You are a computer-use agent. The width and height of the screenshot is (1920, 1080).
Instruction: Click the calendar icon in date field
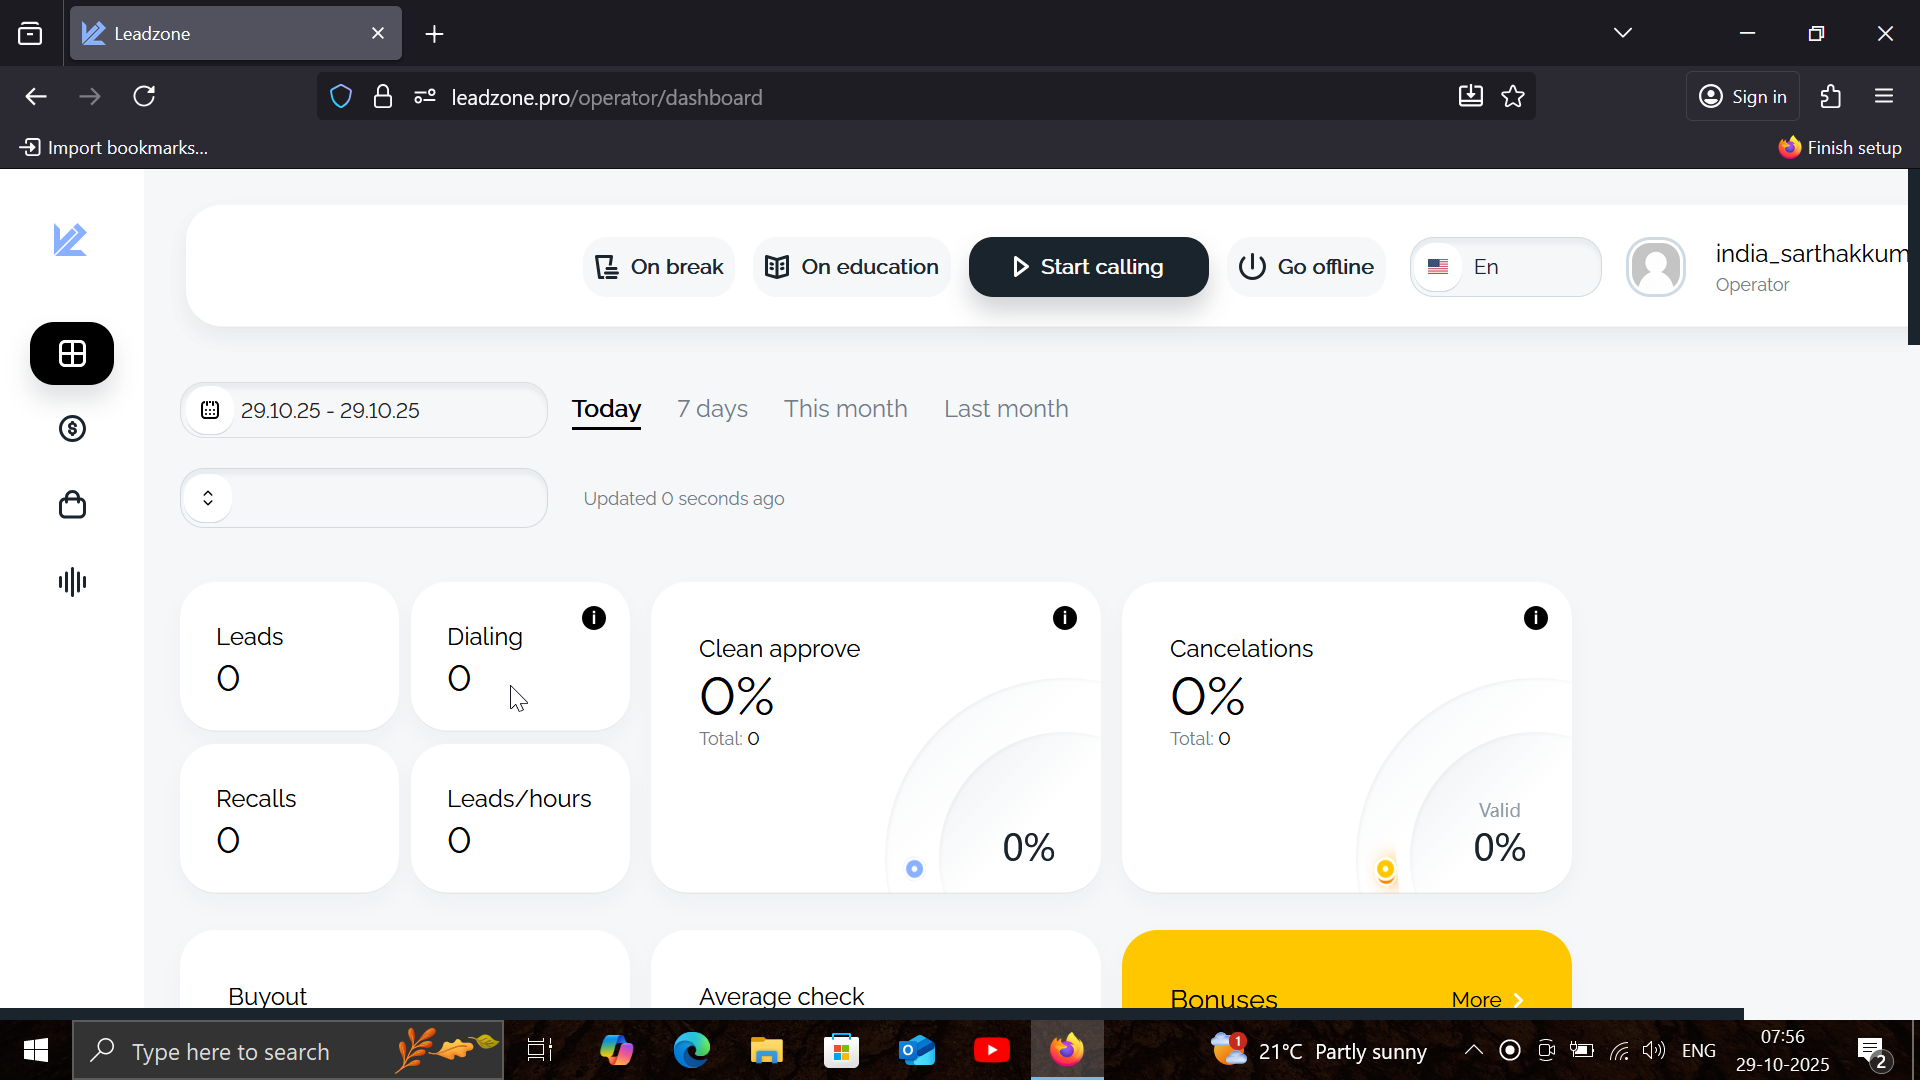point(210,410)
